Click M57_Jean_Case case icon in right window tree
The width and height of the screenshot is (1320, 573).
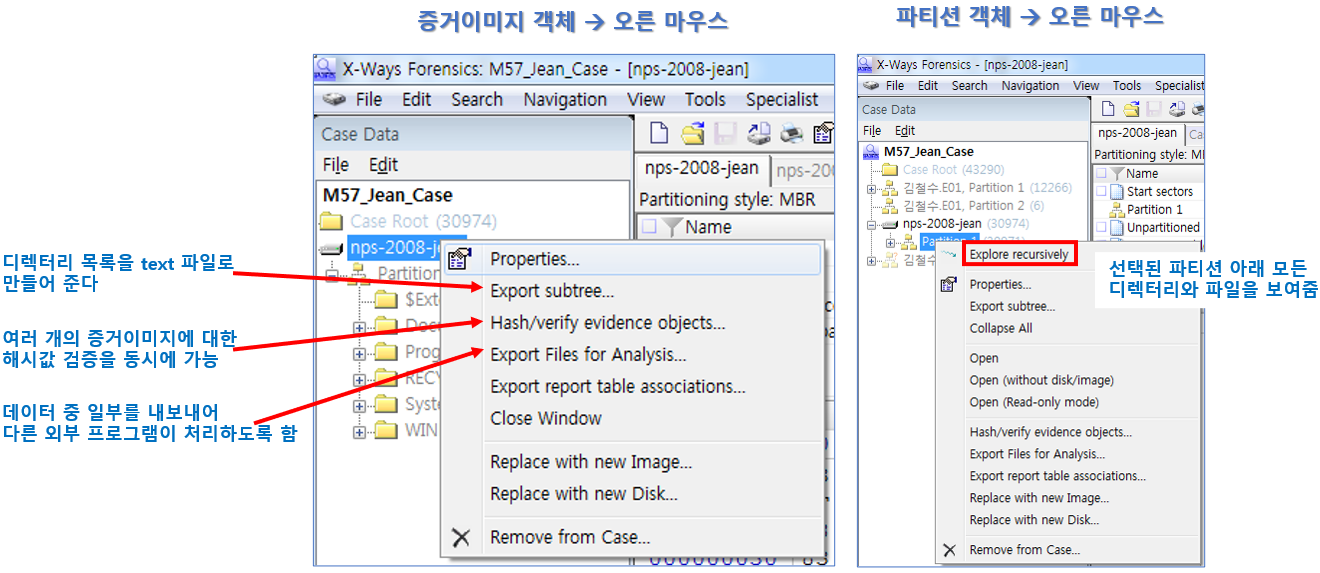pyautogui.click(x=871, y=152)
